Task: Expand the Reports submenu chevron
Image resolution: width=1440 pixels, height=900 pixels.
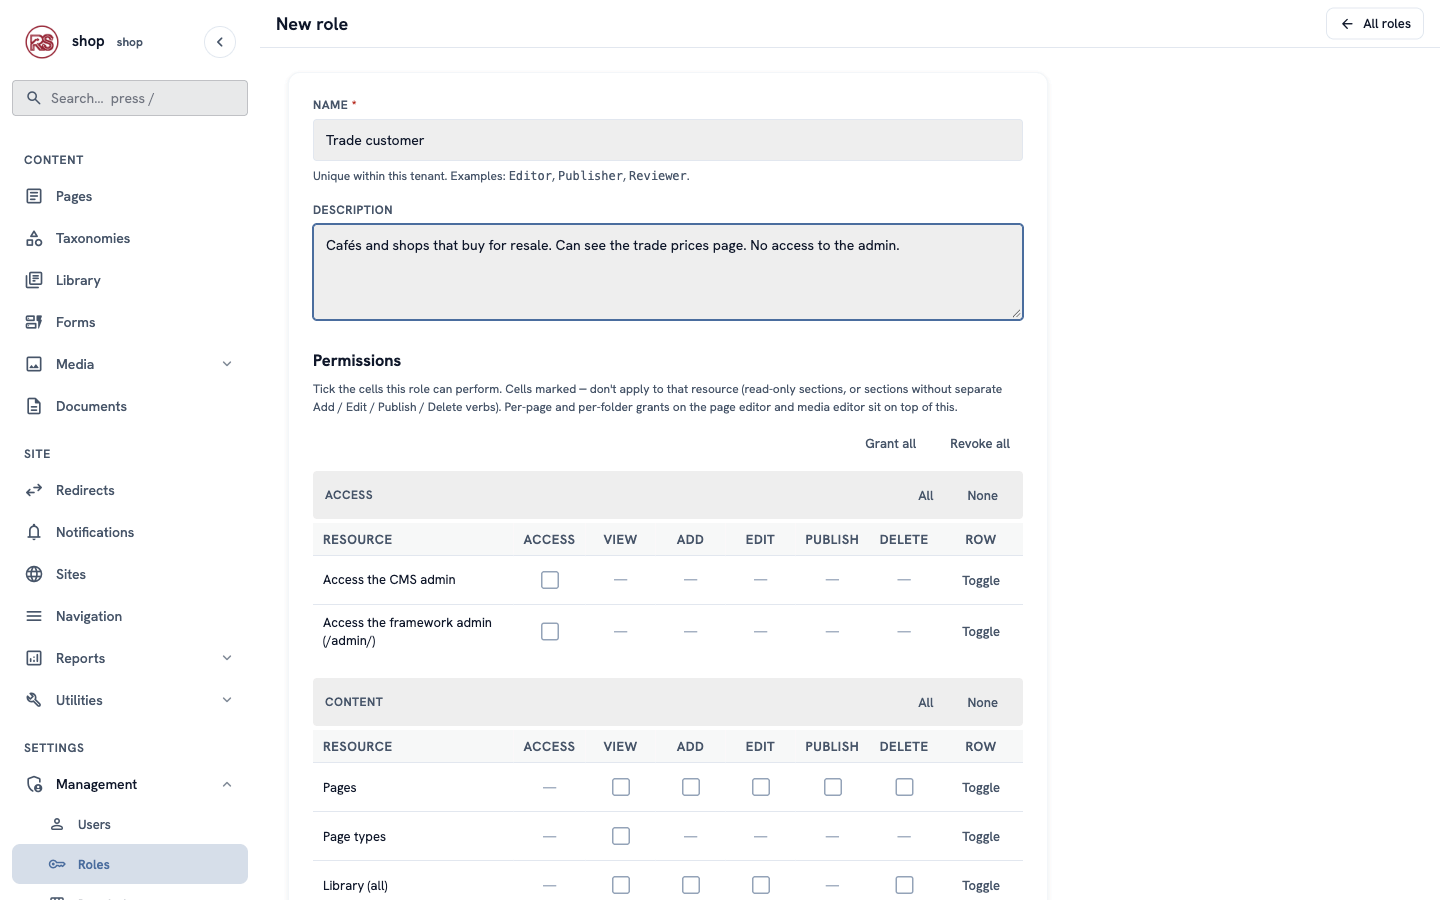Action: [x=227, y=658]
